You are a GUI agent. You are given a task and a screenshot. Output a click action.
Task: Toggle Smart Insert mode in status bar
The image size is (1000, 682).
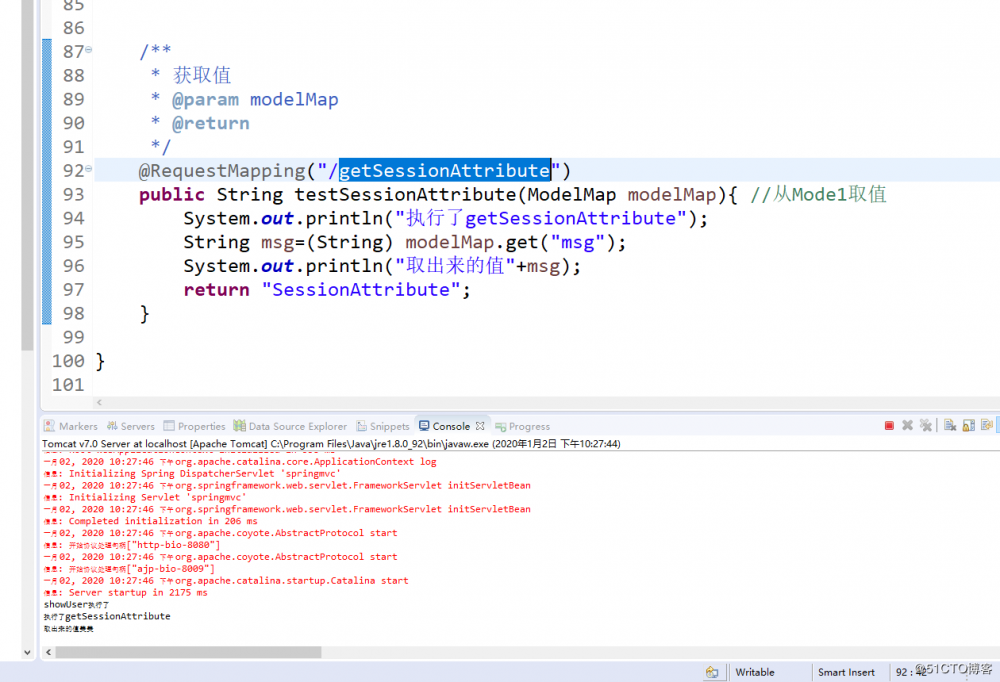click(846, 672)
